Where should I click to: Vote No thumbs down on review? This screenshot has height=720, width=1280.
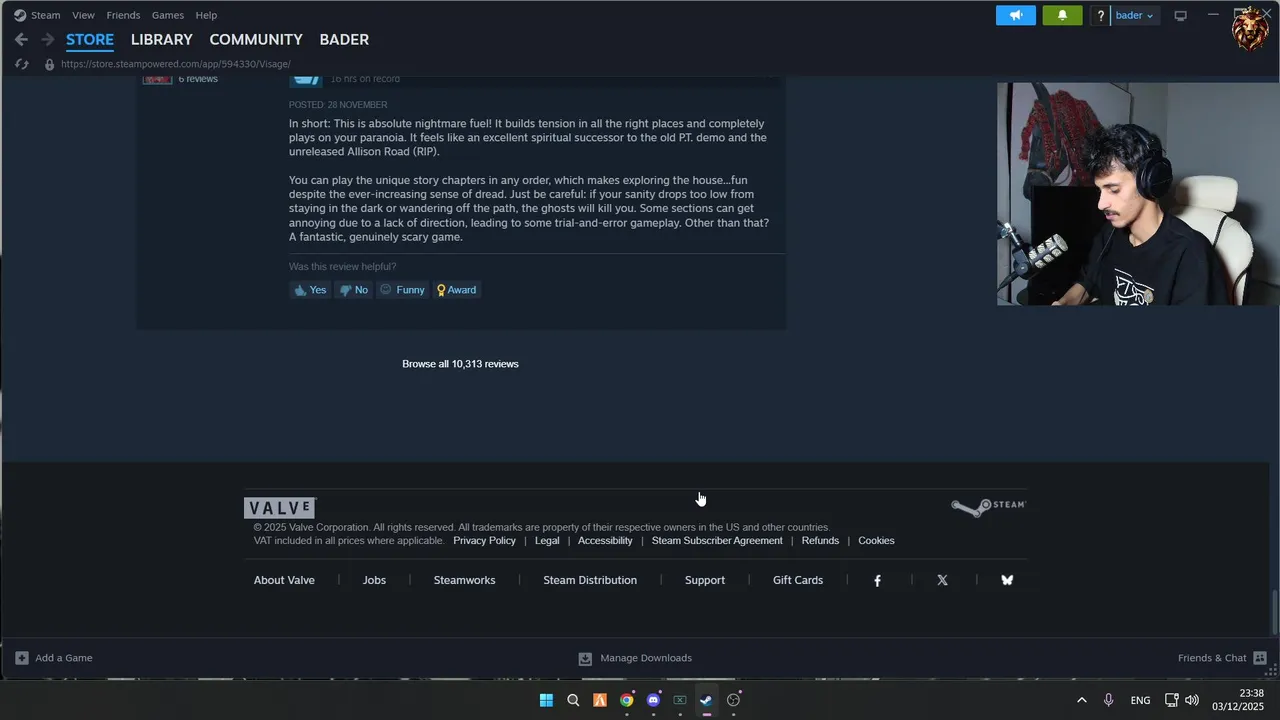353,290
